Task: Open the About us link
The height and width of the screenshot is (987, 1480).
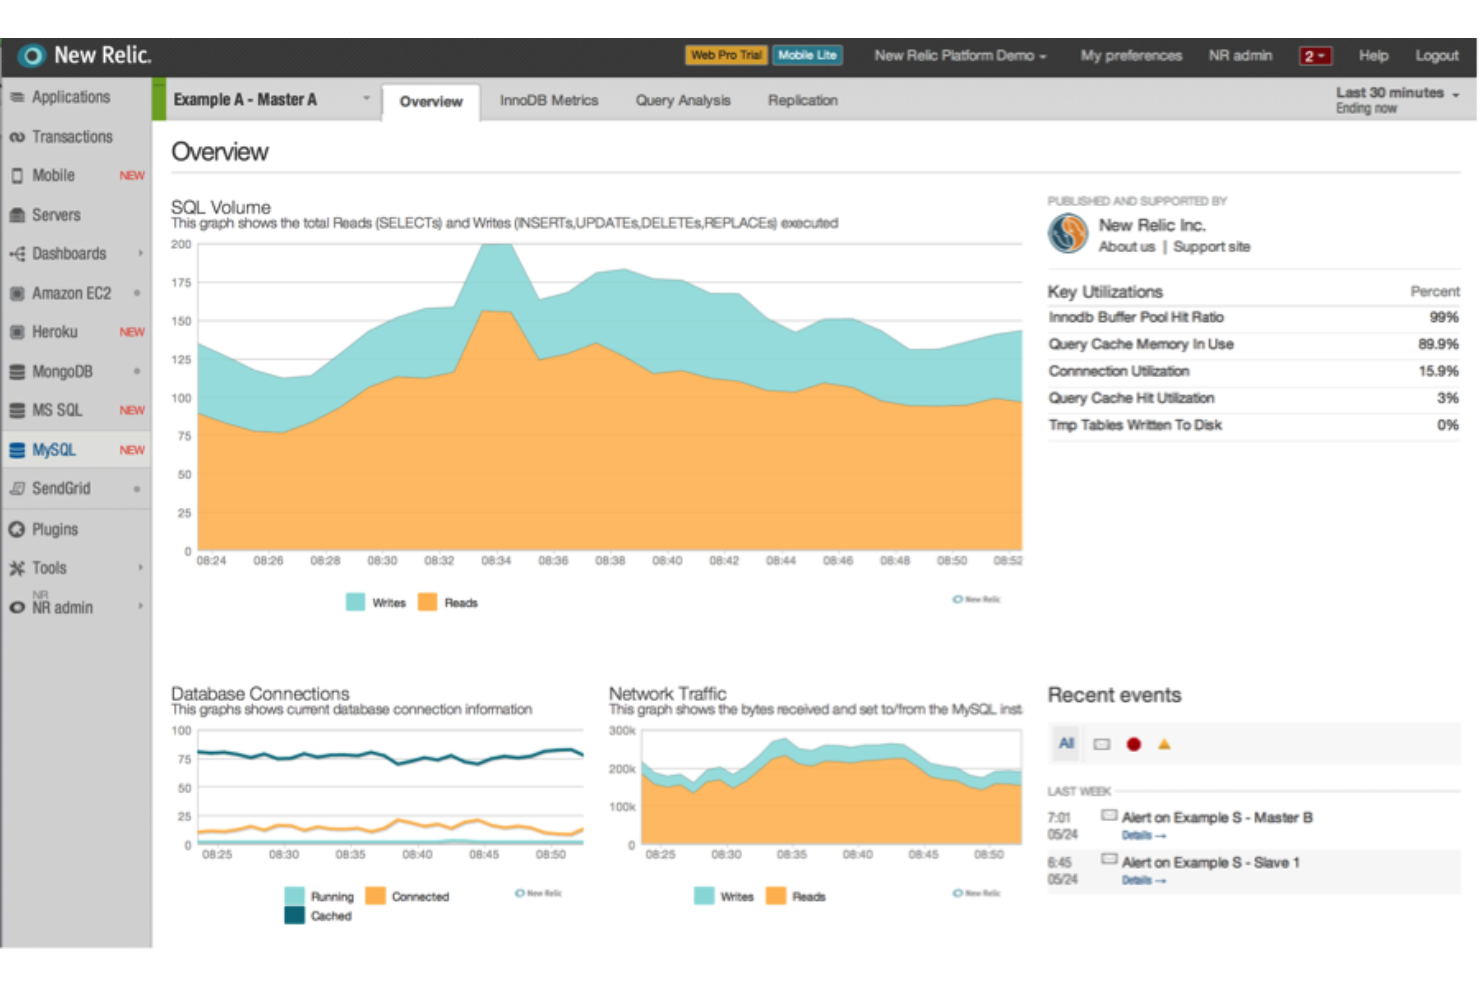Action: (x=1126, y=247)
